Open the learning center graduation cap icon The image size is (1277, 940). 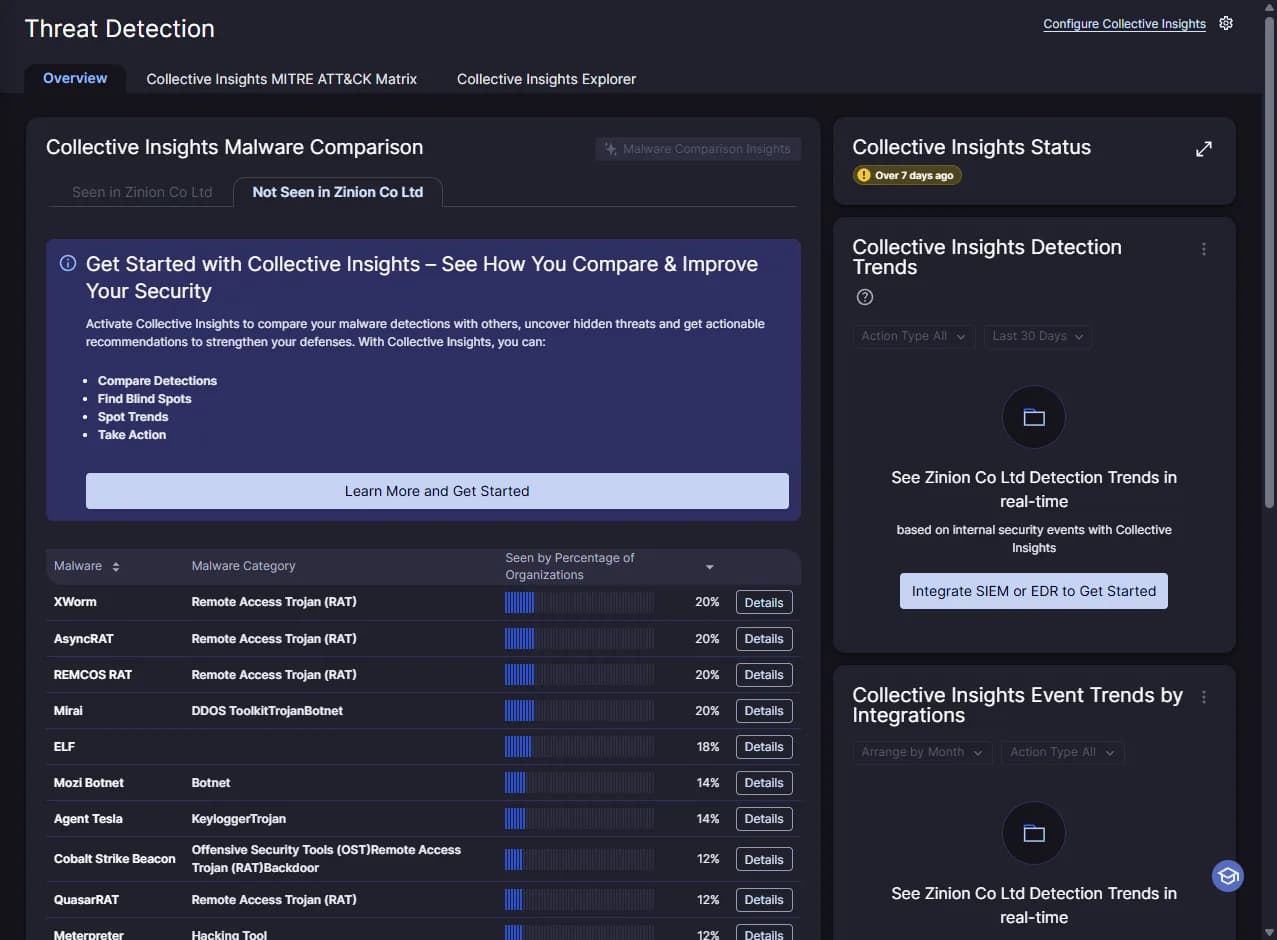(x=1228, y=876)
